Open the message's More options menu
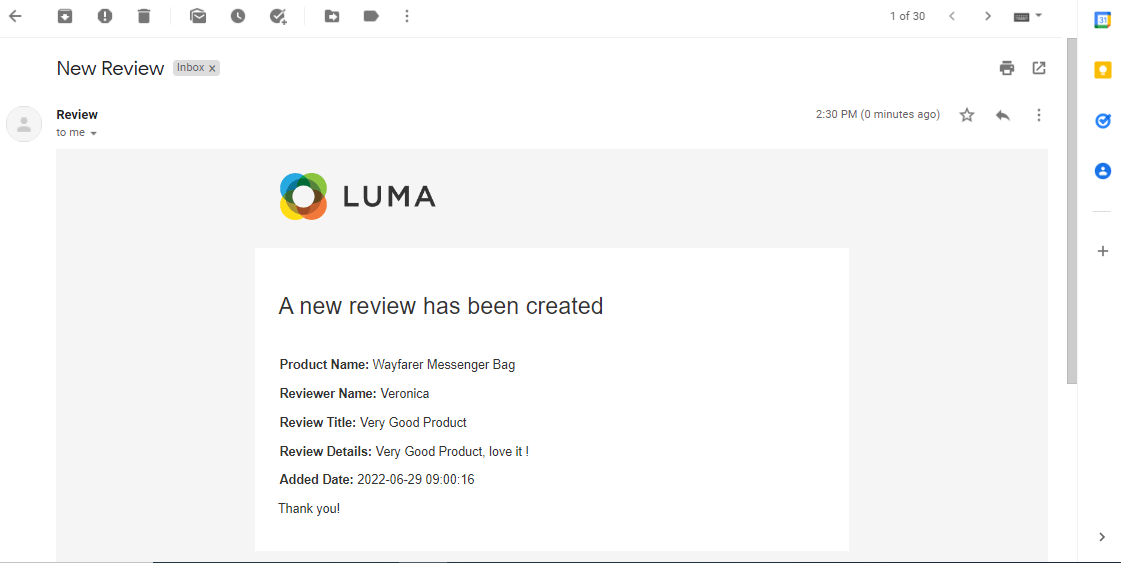This screenshot has width=1121, height=563. (1039, 115)
